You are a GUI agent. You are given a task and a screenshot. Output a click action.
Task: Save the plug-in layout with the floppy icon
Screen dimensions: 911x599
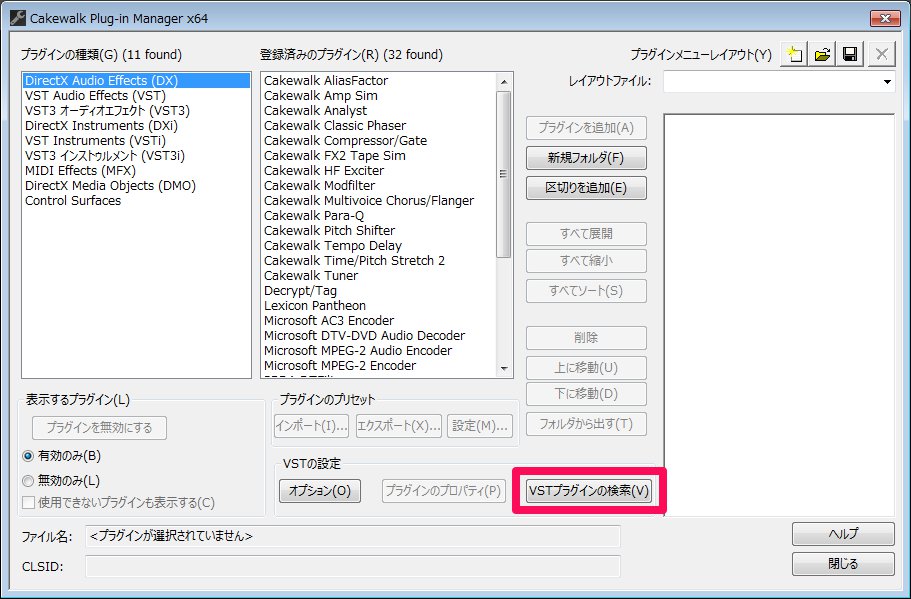tap(850, 55)
